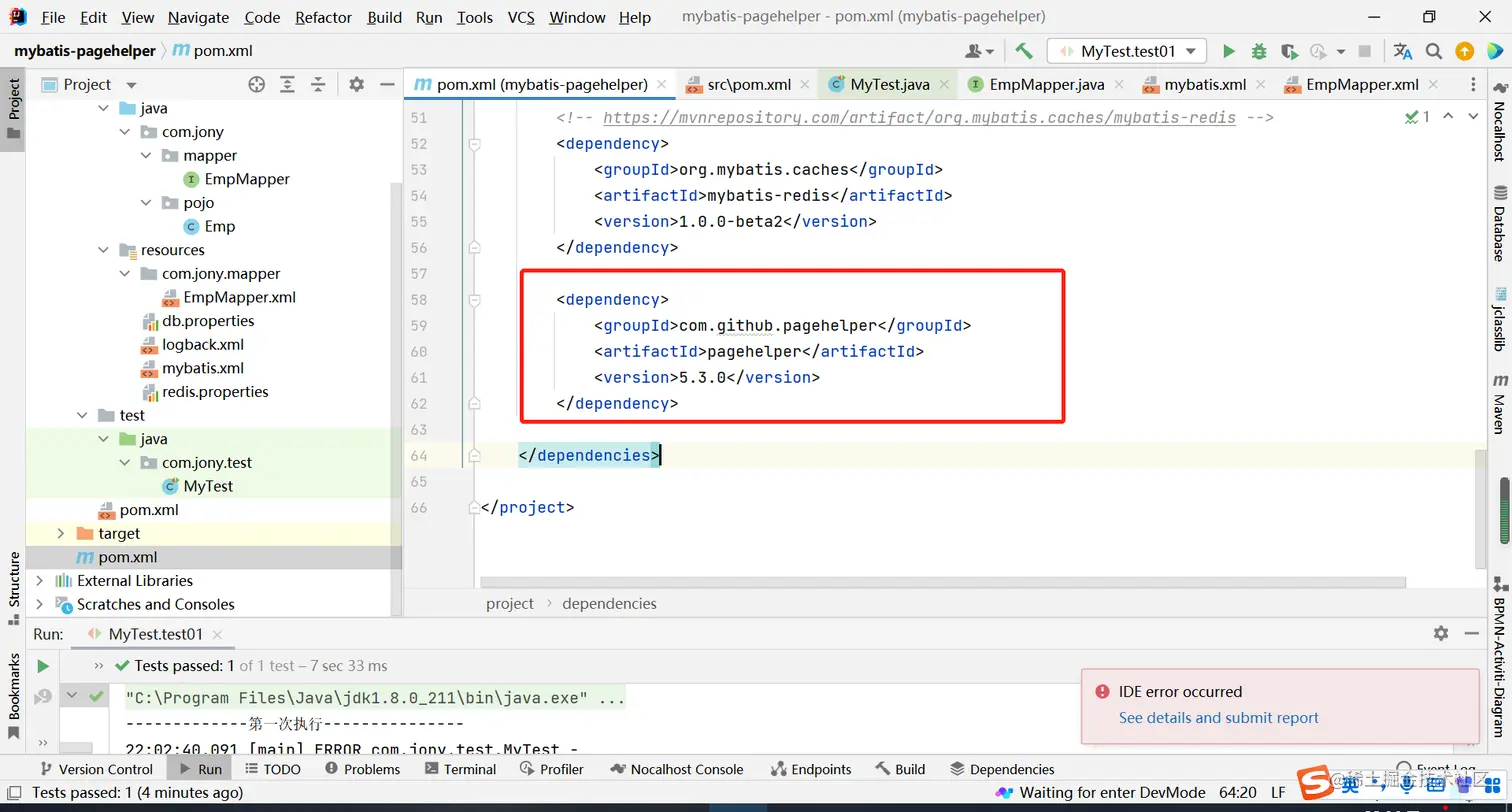
Task: Open the MyTest.test01 run configuration dropdown
Action: pyautogui.click(x=1127, y=51)
